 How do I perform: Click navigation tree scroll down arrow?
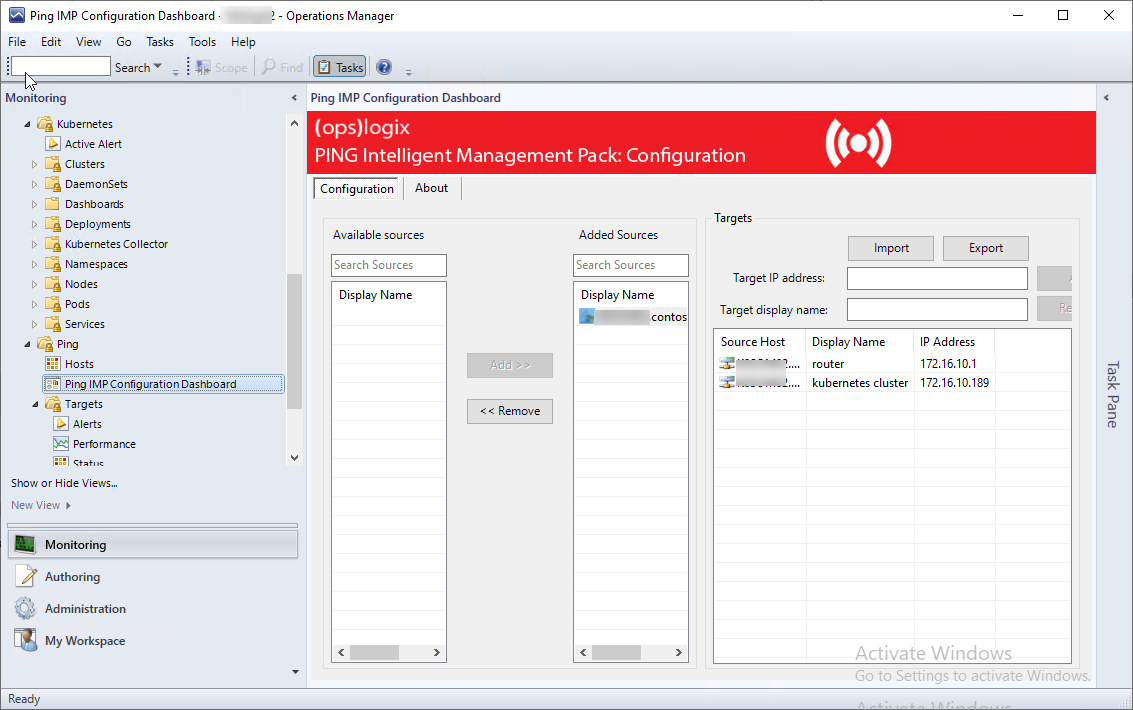[x=294, y=457]
